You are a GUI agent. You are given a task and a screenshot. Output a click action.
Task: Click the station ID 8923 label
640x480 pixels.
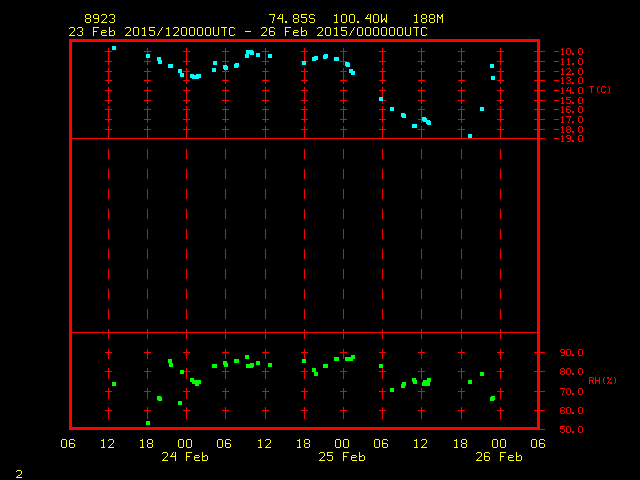pos(98,19)
